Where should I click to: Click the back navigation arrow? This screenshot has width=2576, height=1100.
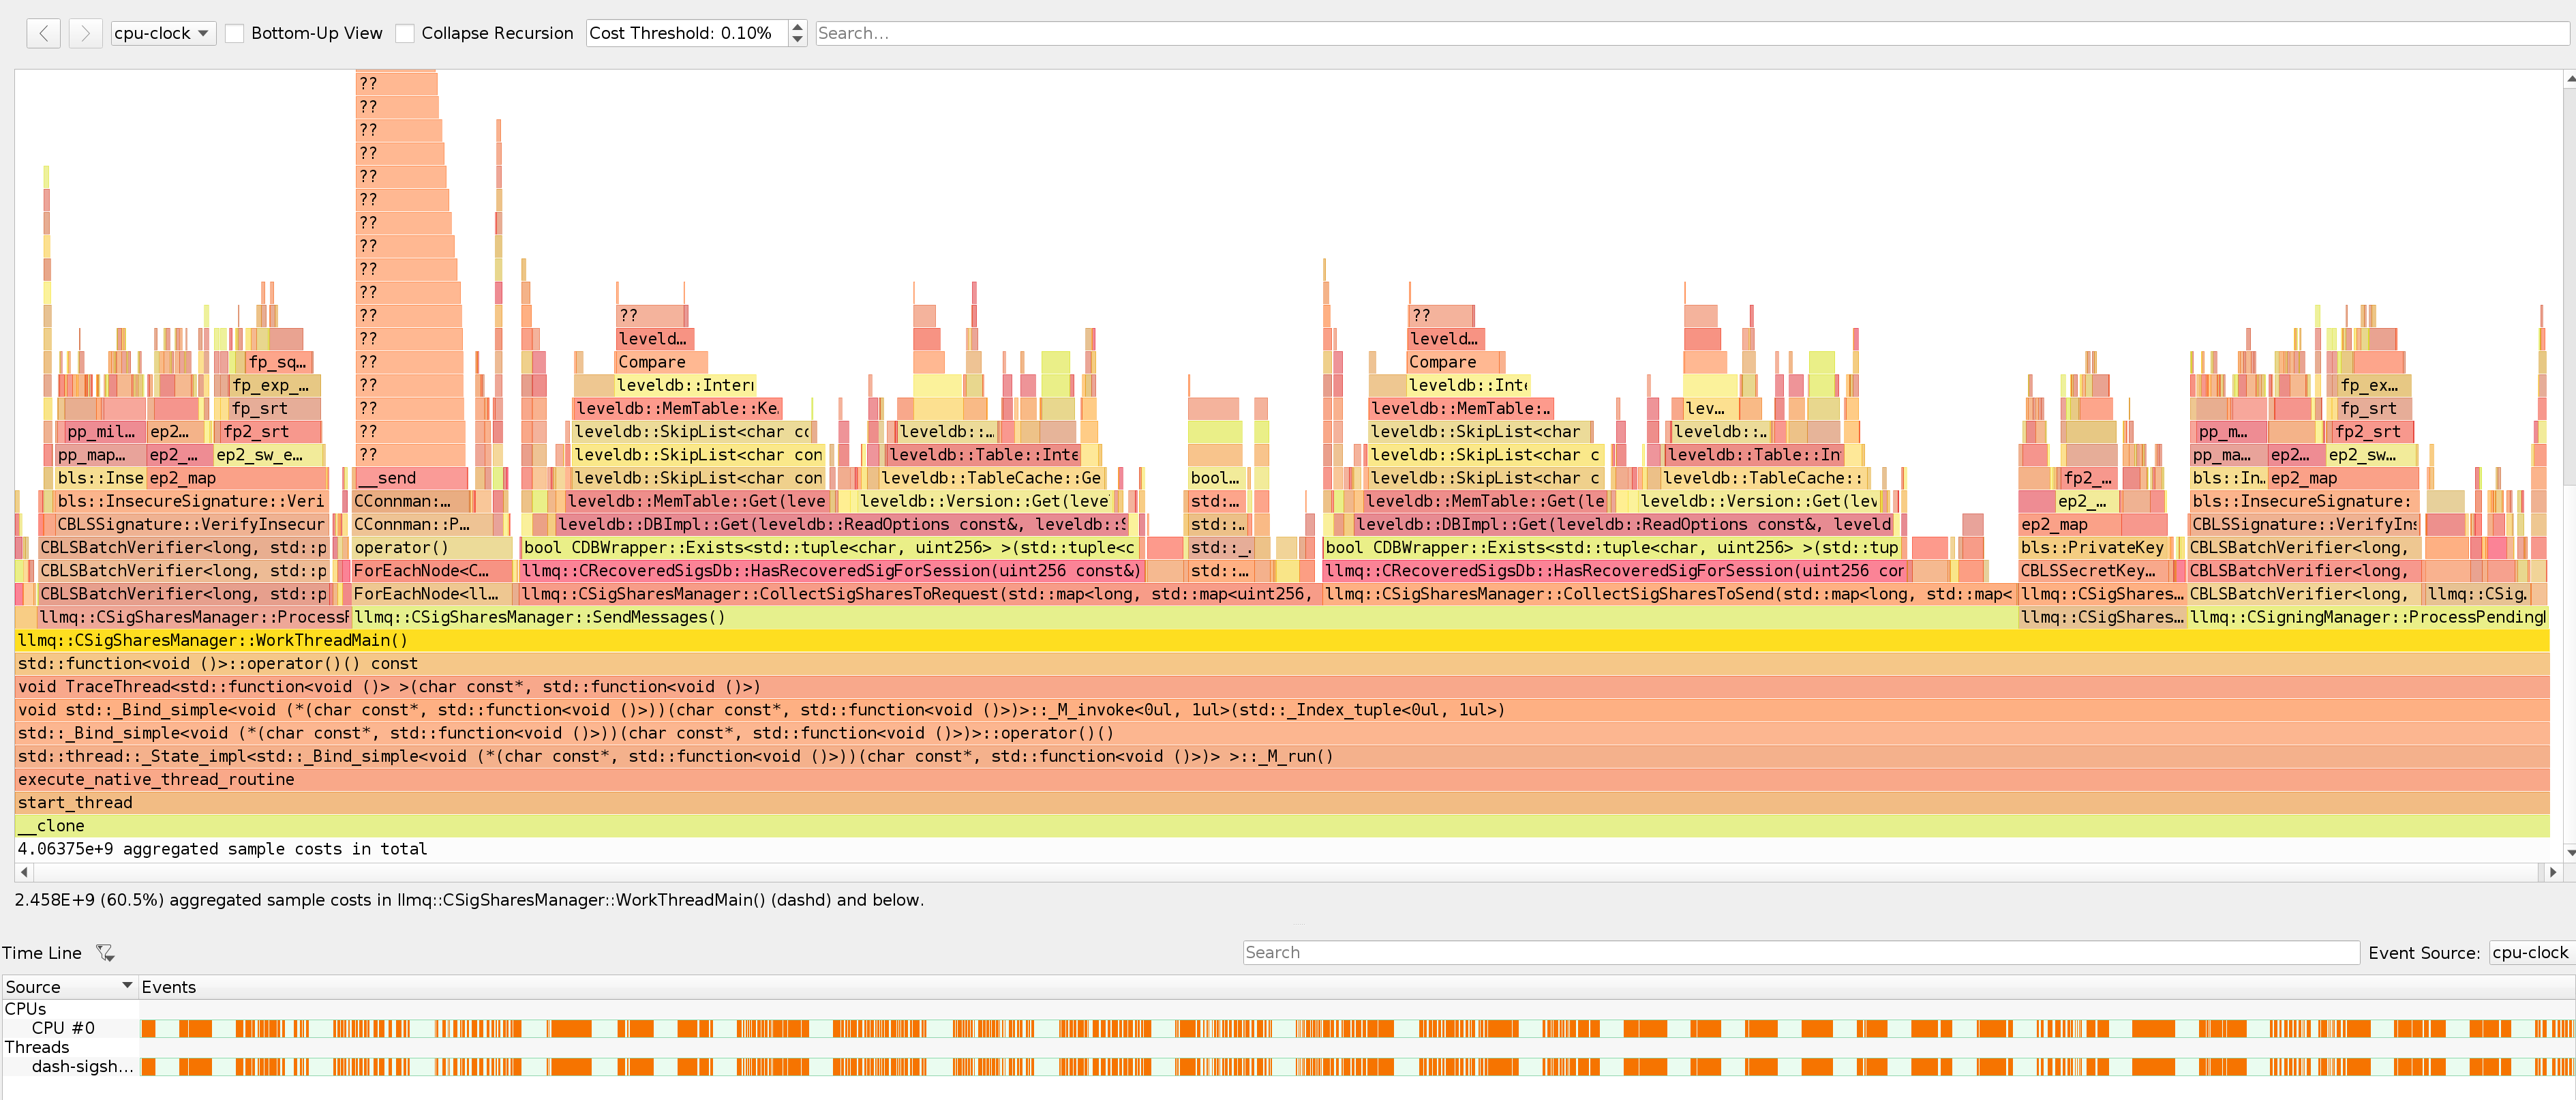coord(44,33)
